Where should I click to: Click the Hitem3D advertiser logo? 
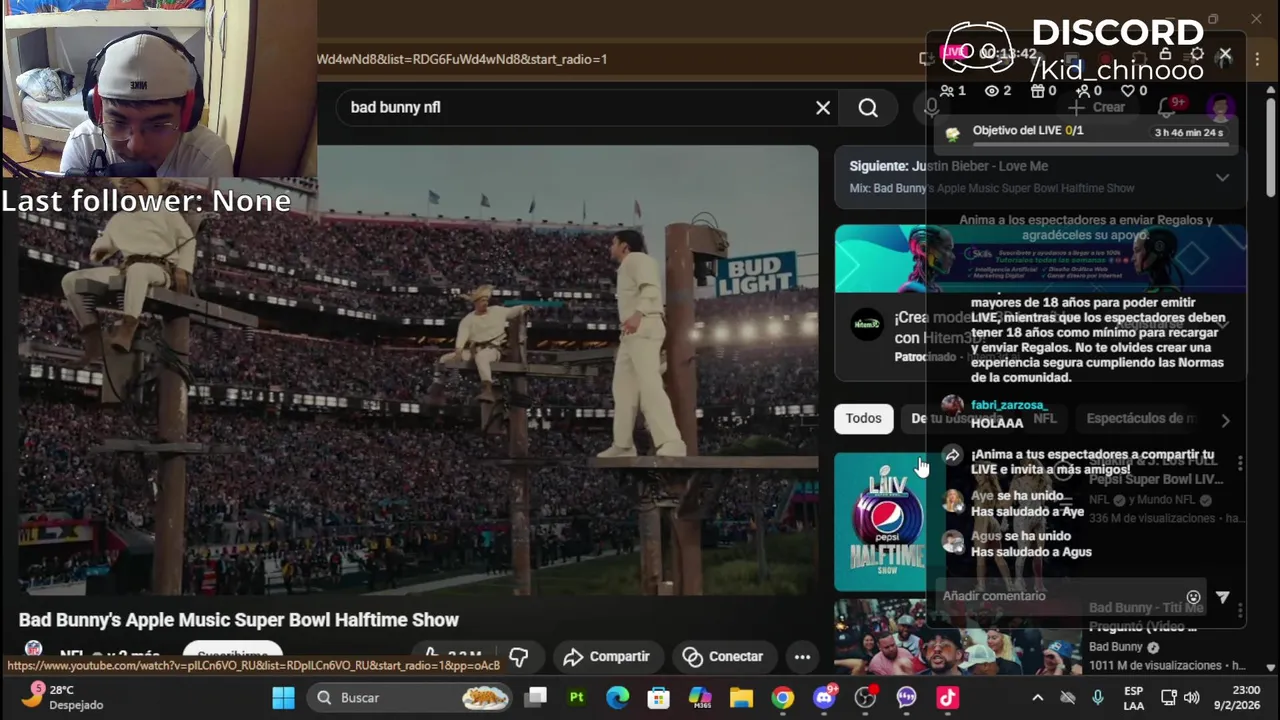pos(867,325)
